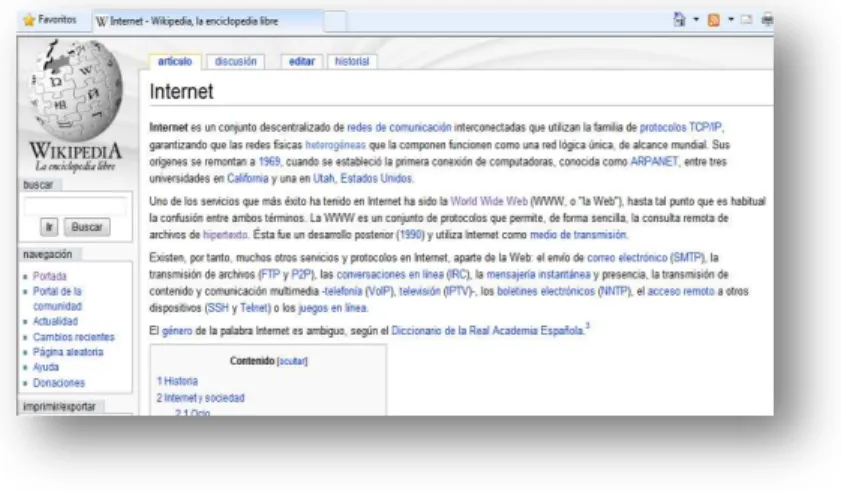This screenshot has height=492, width=841.
Task: Follow the heterogéneas link
Action: pyautogui.click(x=335, y=145)
